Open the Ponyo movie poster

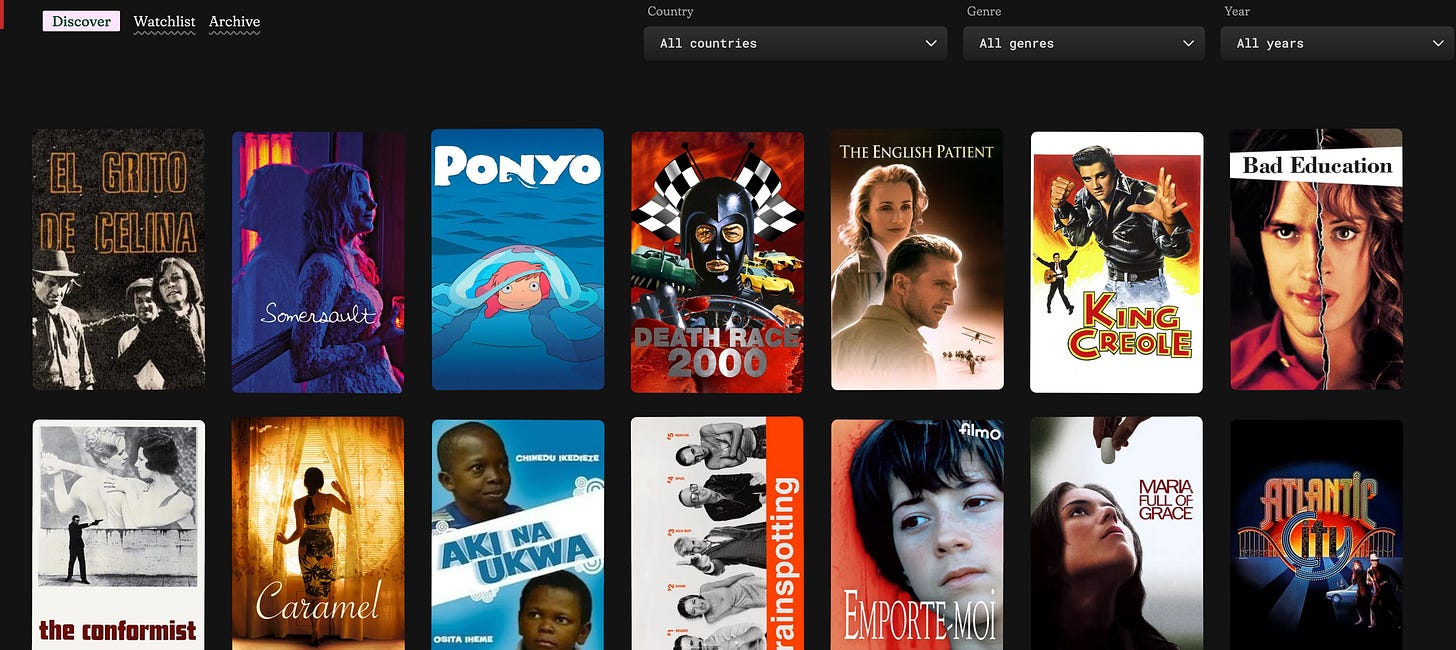pyautogui.click(x=518, y=260)
